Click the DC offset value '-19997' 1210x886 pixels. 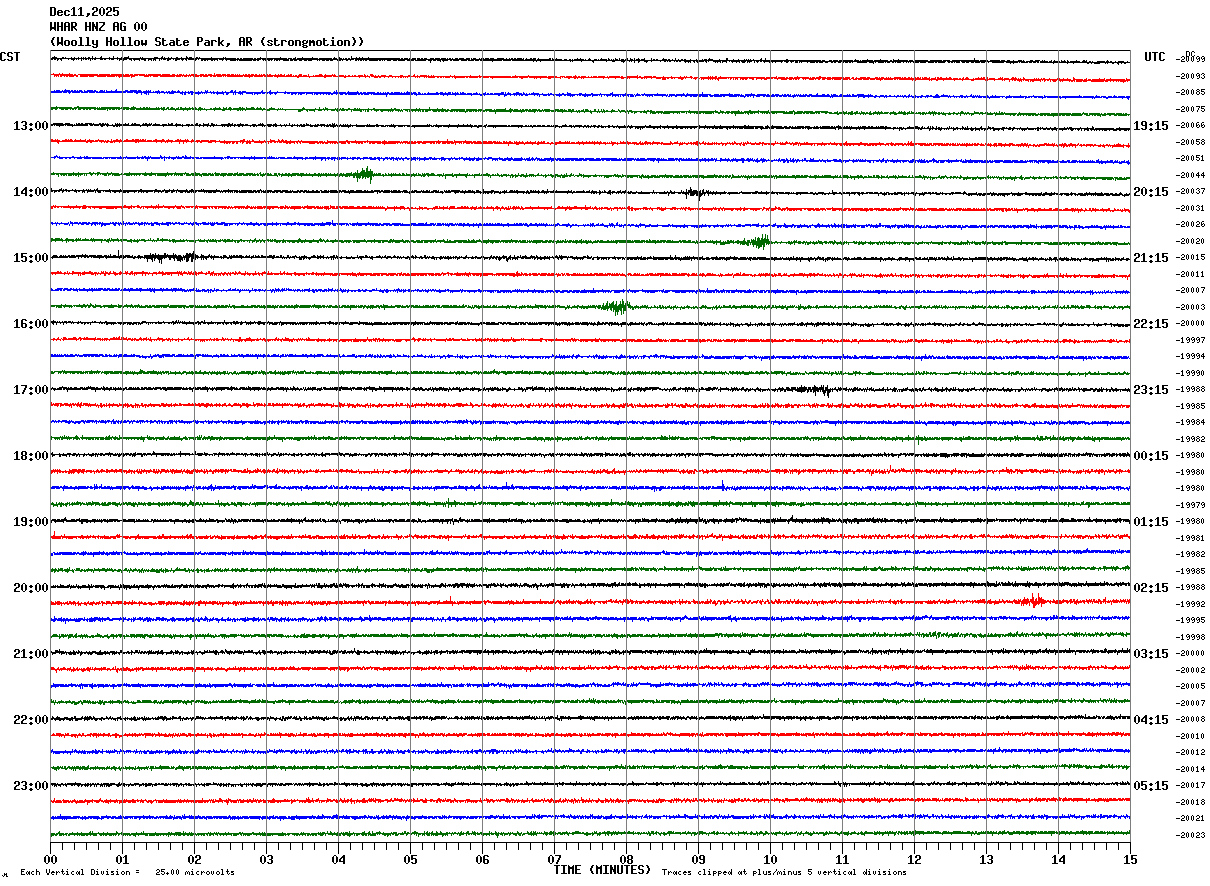(x=1191, y=340)
